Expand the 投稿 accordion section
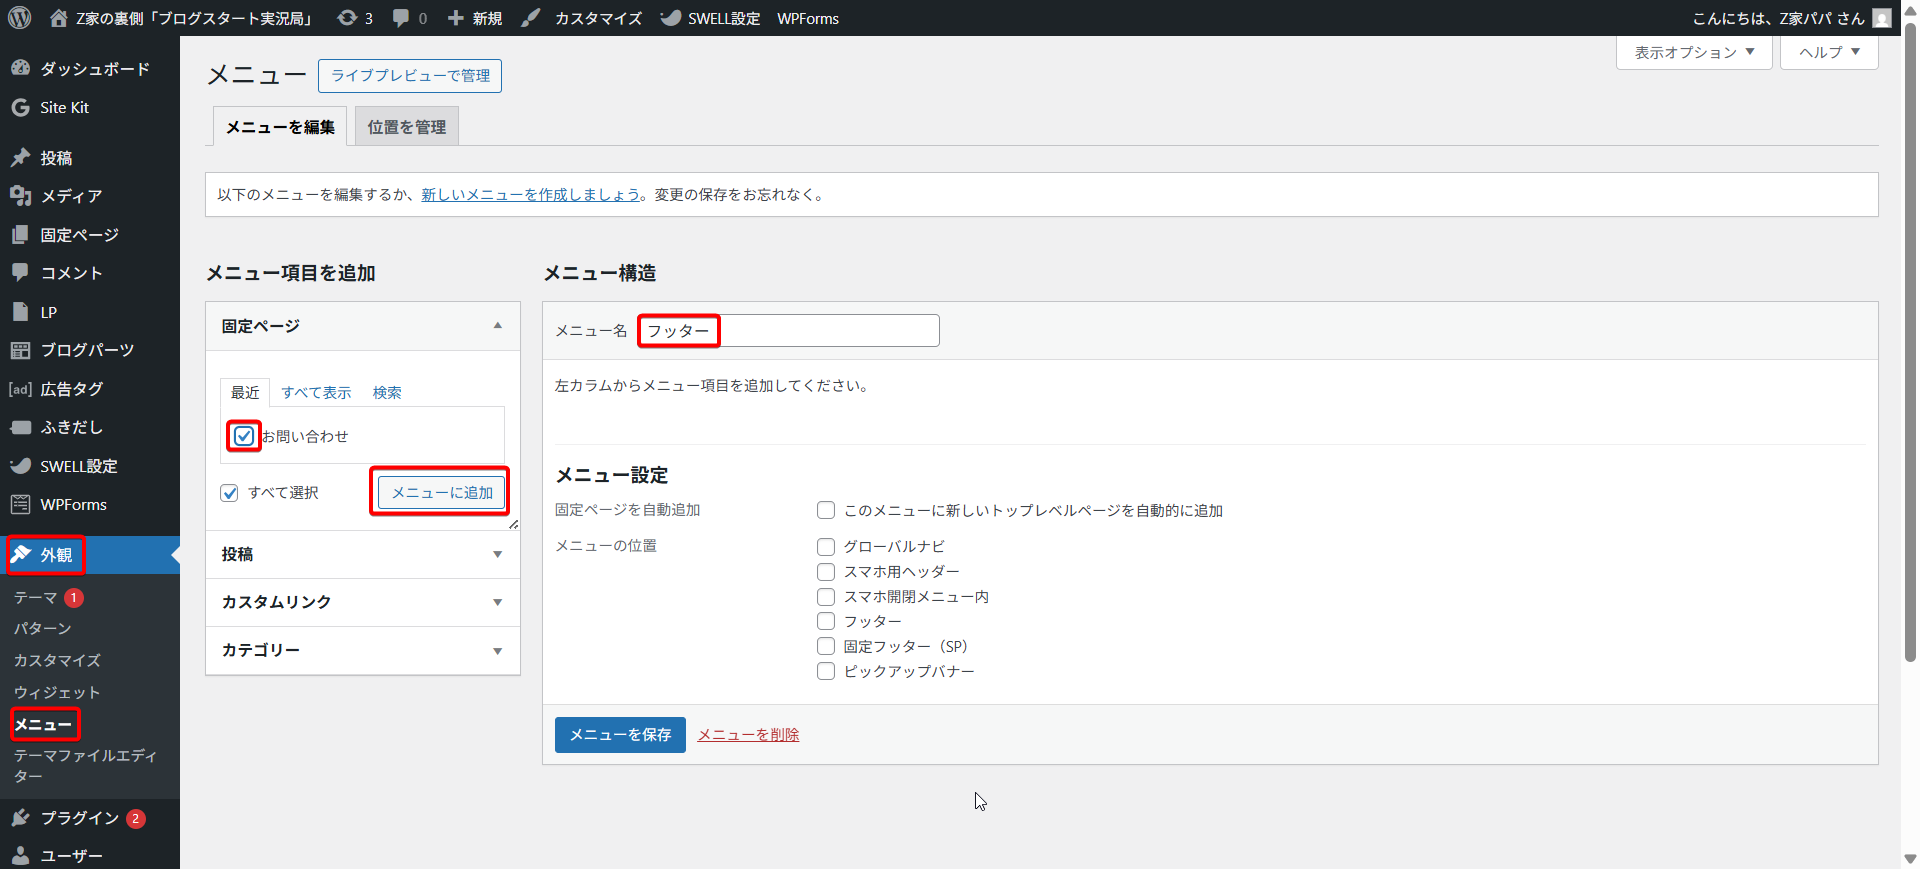Image resolution: width=1920 pixels, height=869 pixels. coord(362,554)
